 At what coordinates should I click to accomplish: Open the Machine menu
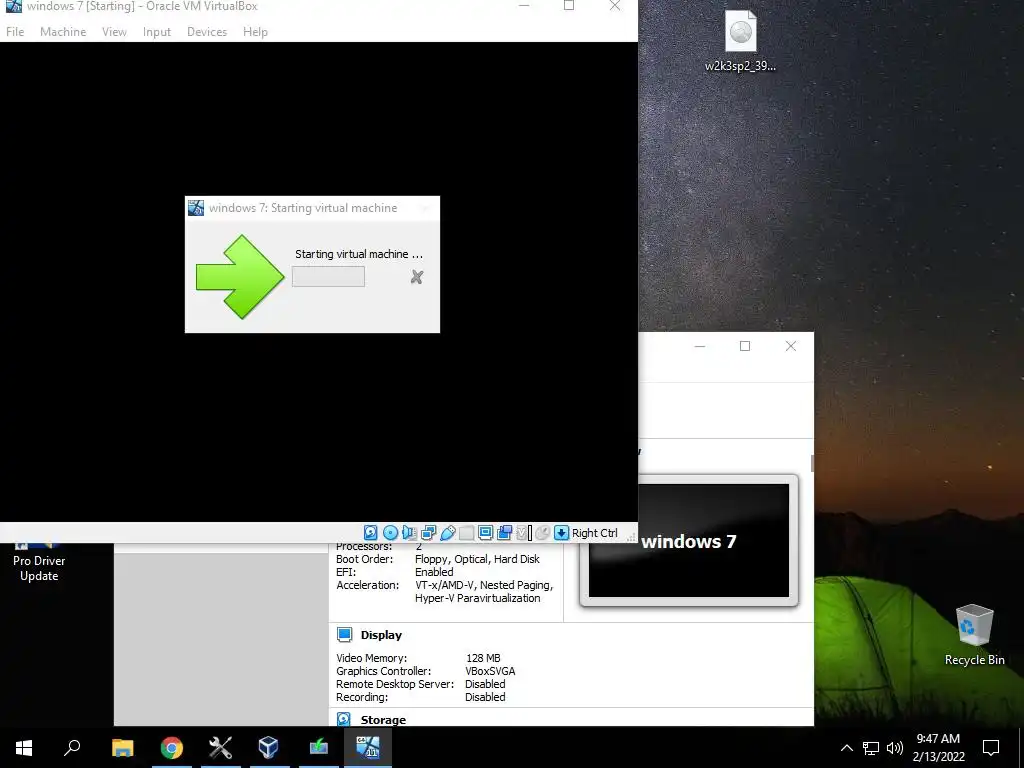click(63, 31)
